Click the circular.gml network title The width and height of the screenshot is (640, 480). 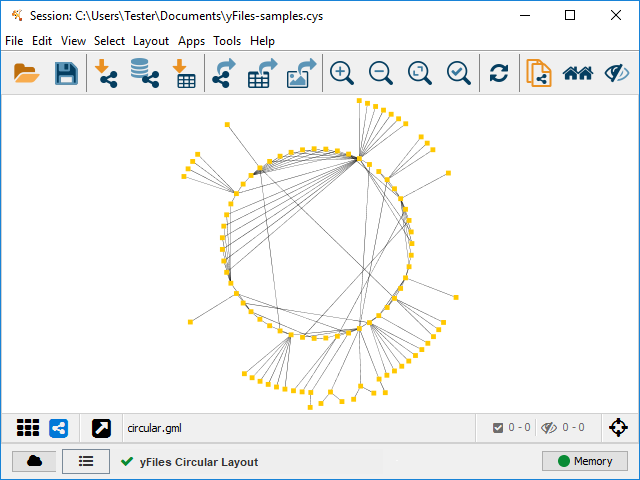click(154, 428)
